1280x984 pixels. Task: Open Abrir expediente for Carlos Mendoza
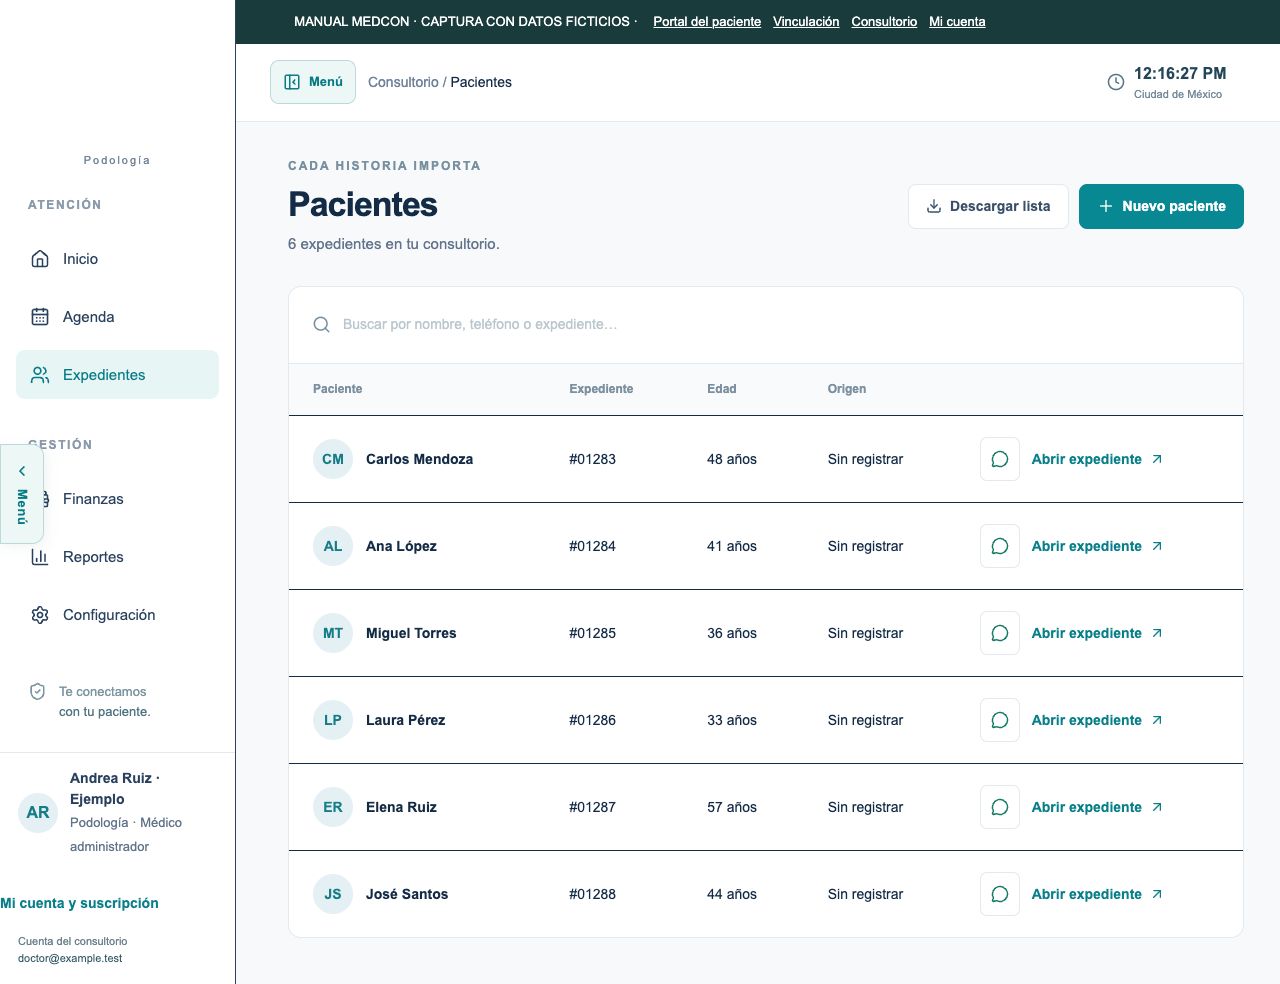1097,459
